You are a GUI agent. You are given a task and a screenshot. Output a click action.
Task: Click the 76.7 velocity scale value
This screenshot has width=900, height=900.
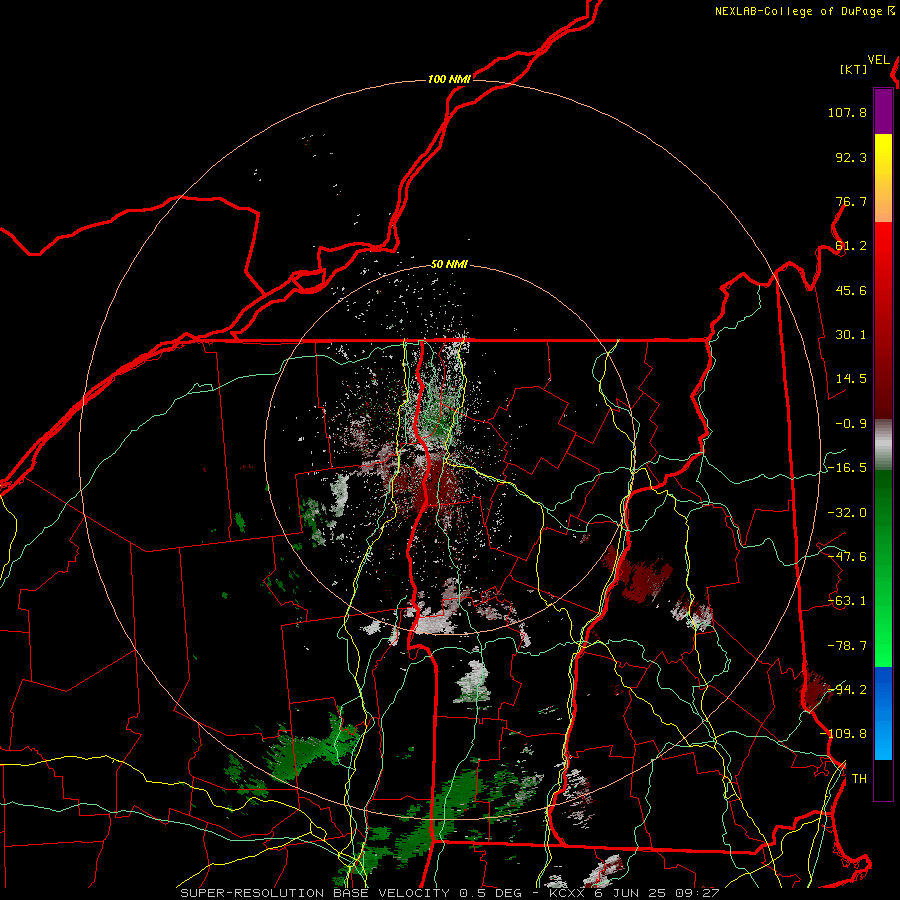(851, 201)
